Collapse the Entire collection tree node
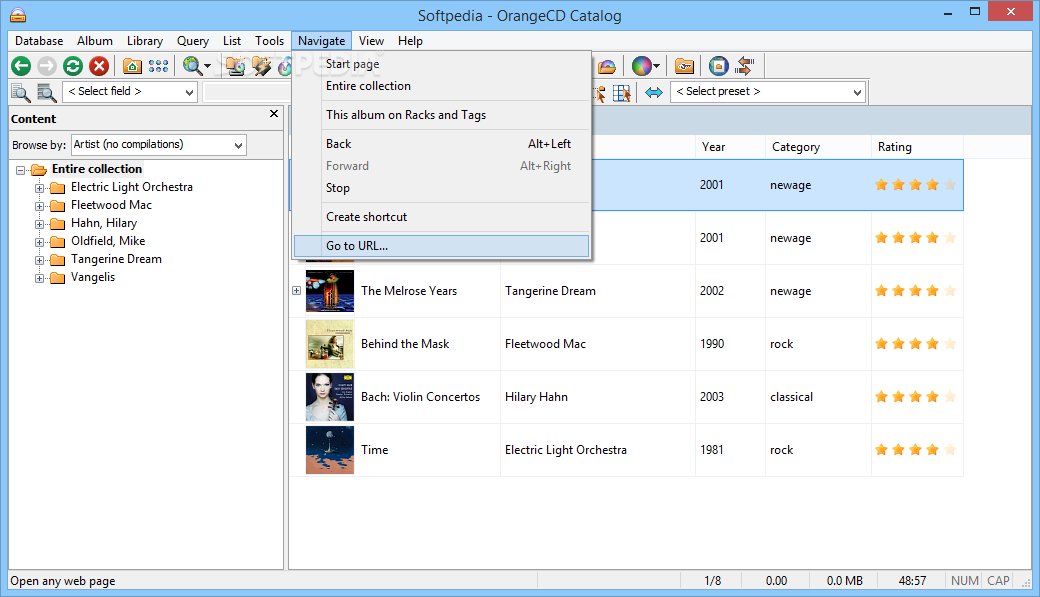The width and height of the screenshot is (1040, 597). (x=21, y=170)
